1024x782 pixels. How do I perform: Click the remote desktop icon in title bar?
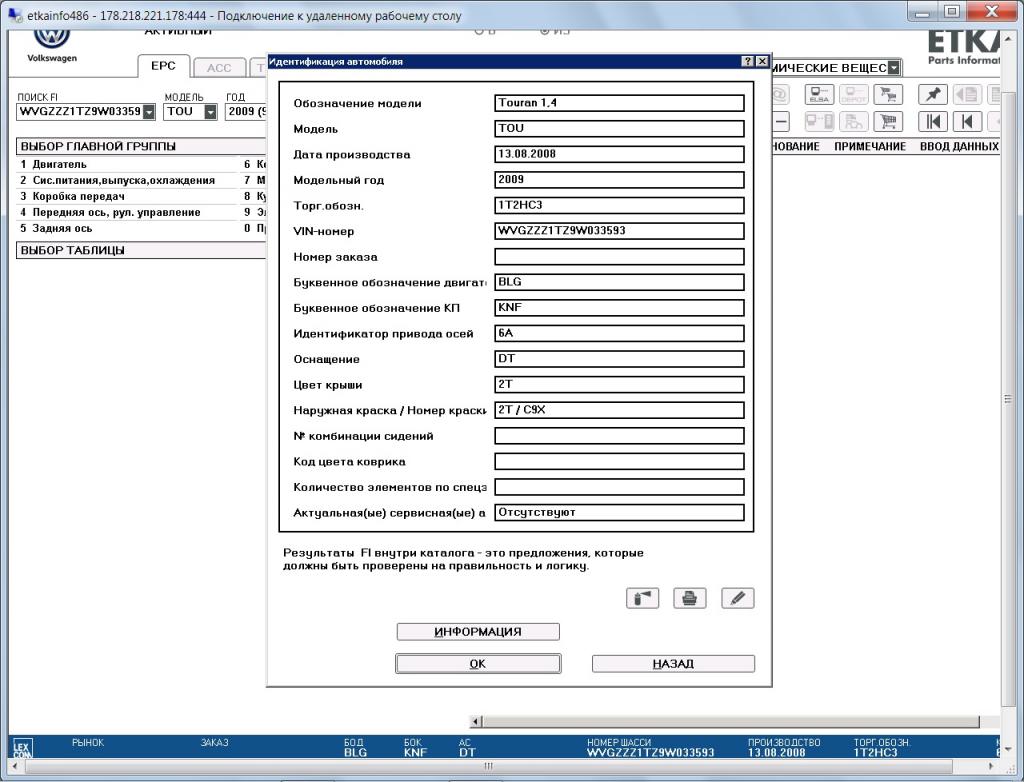[14, 14]
